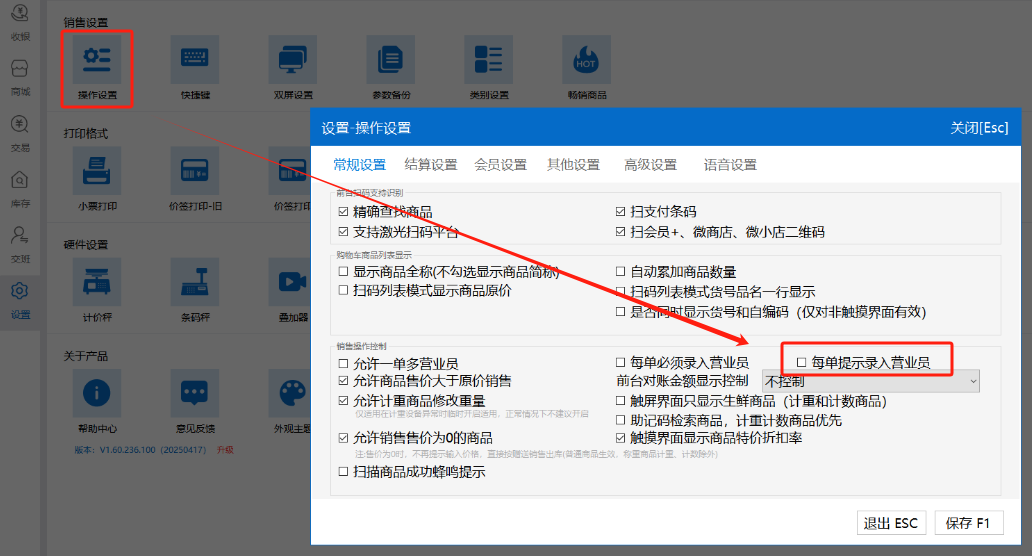Viewport: 1032px width, 556px height.
Task: Check 扫码列表模式货号品名一行显示
Action: click(x=620, y=291)
